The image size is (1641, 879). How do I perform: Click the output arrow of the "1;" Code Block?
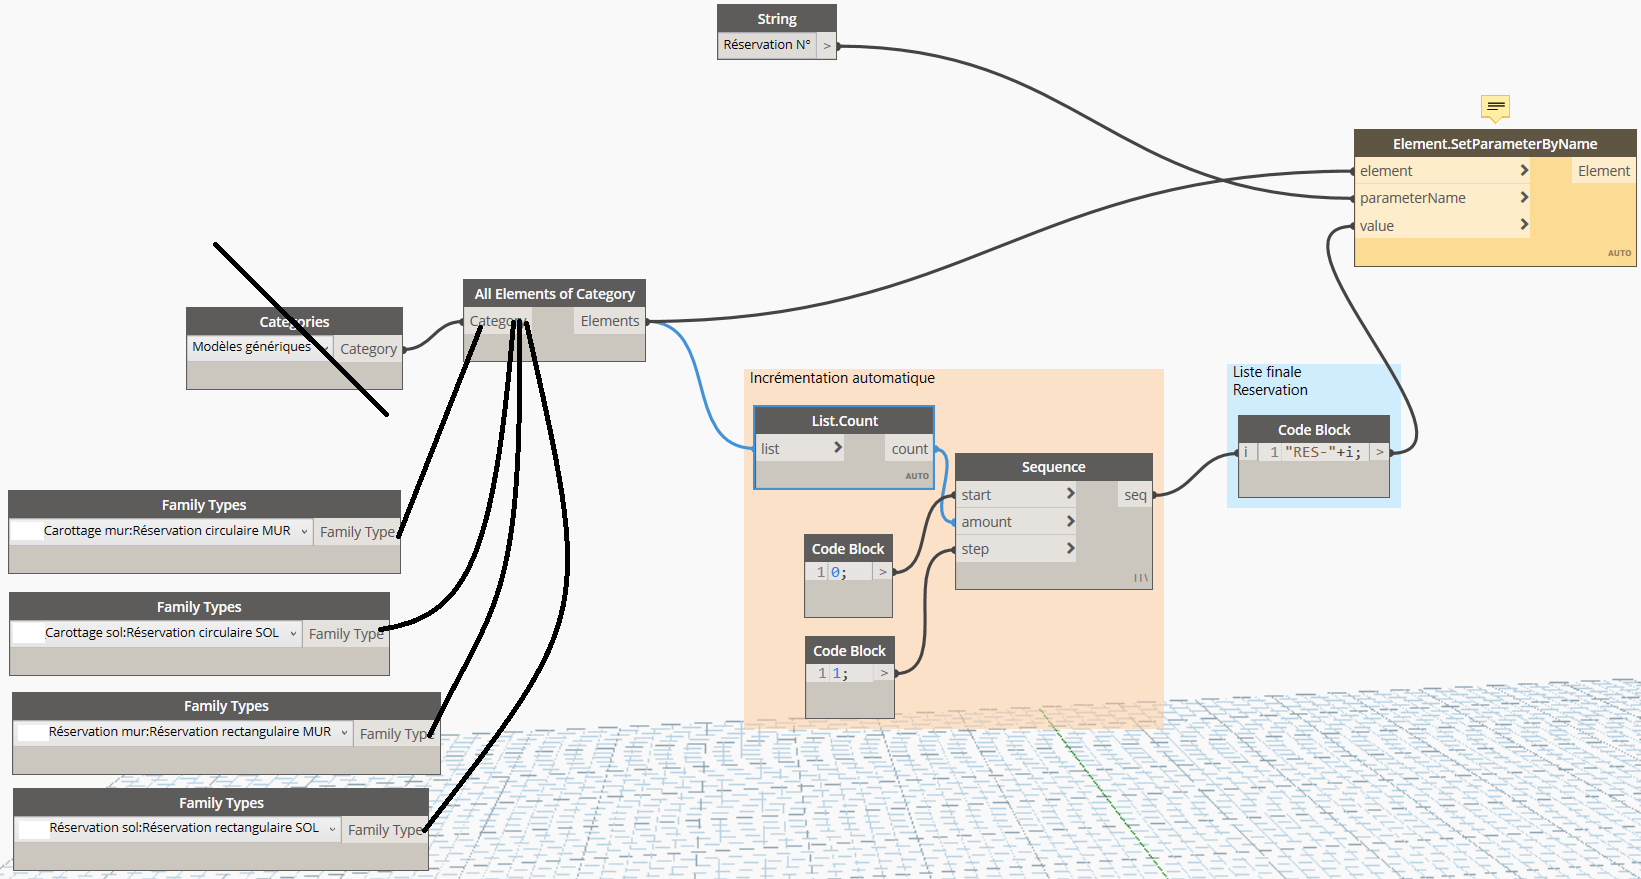pyautogui.click(x=884, y=674)
